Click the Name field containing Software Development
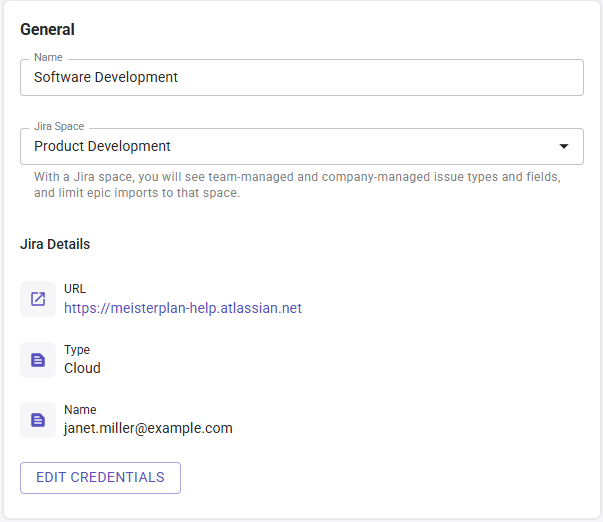603x522 pixels. click(302, 77)
